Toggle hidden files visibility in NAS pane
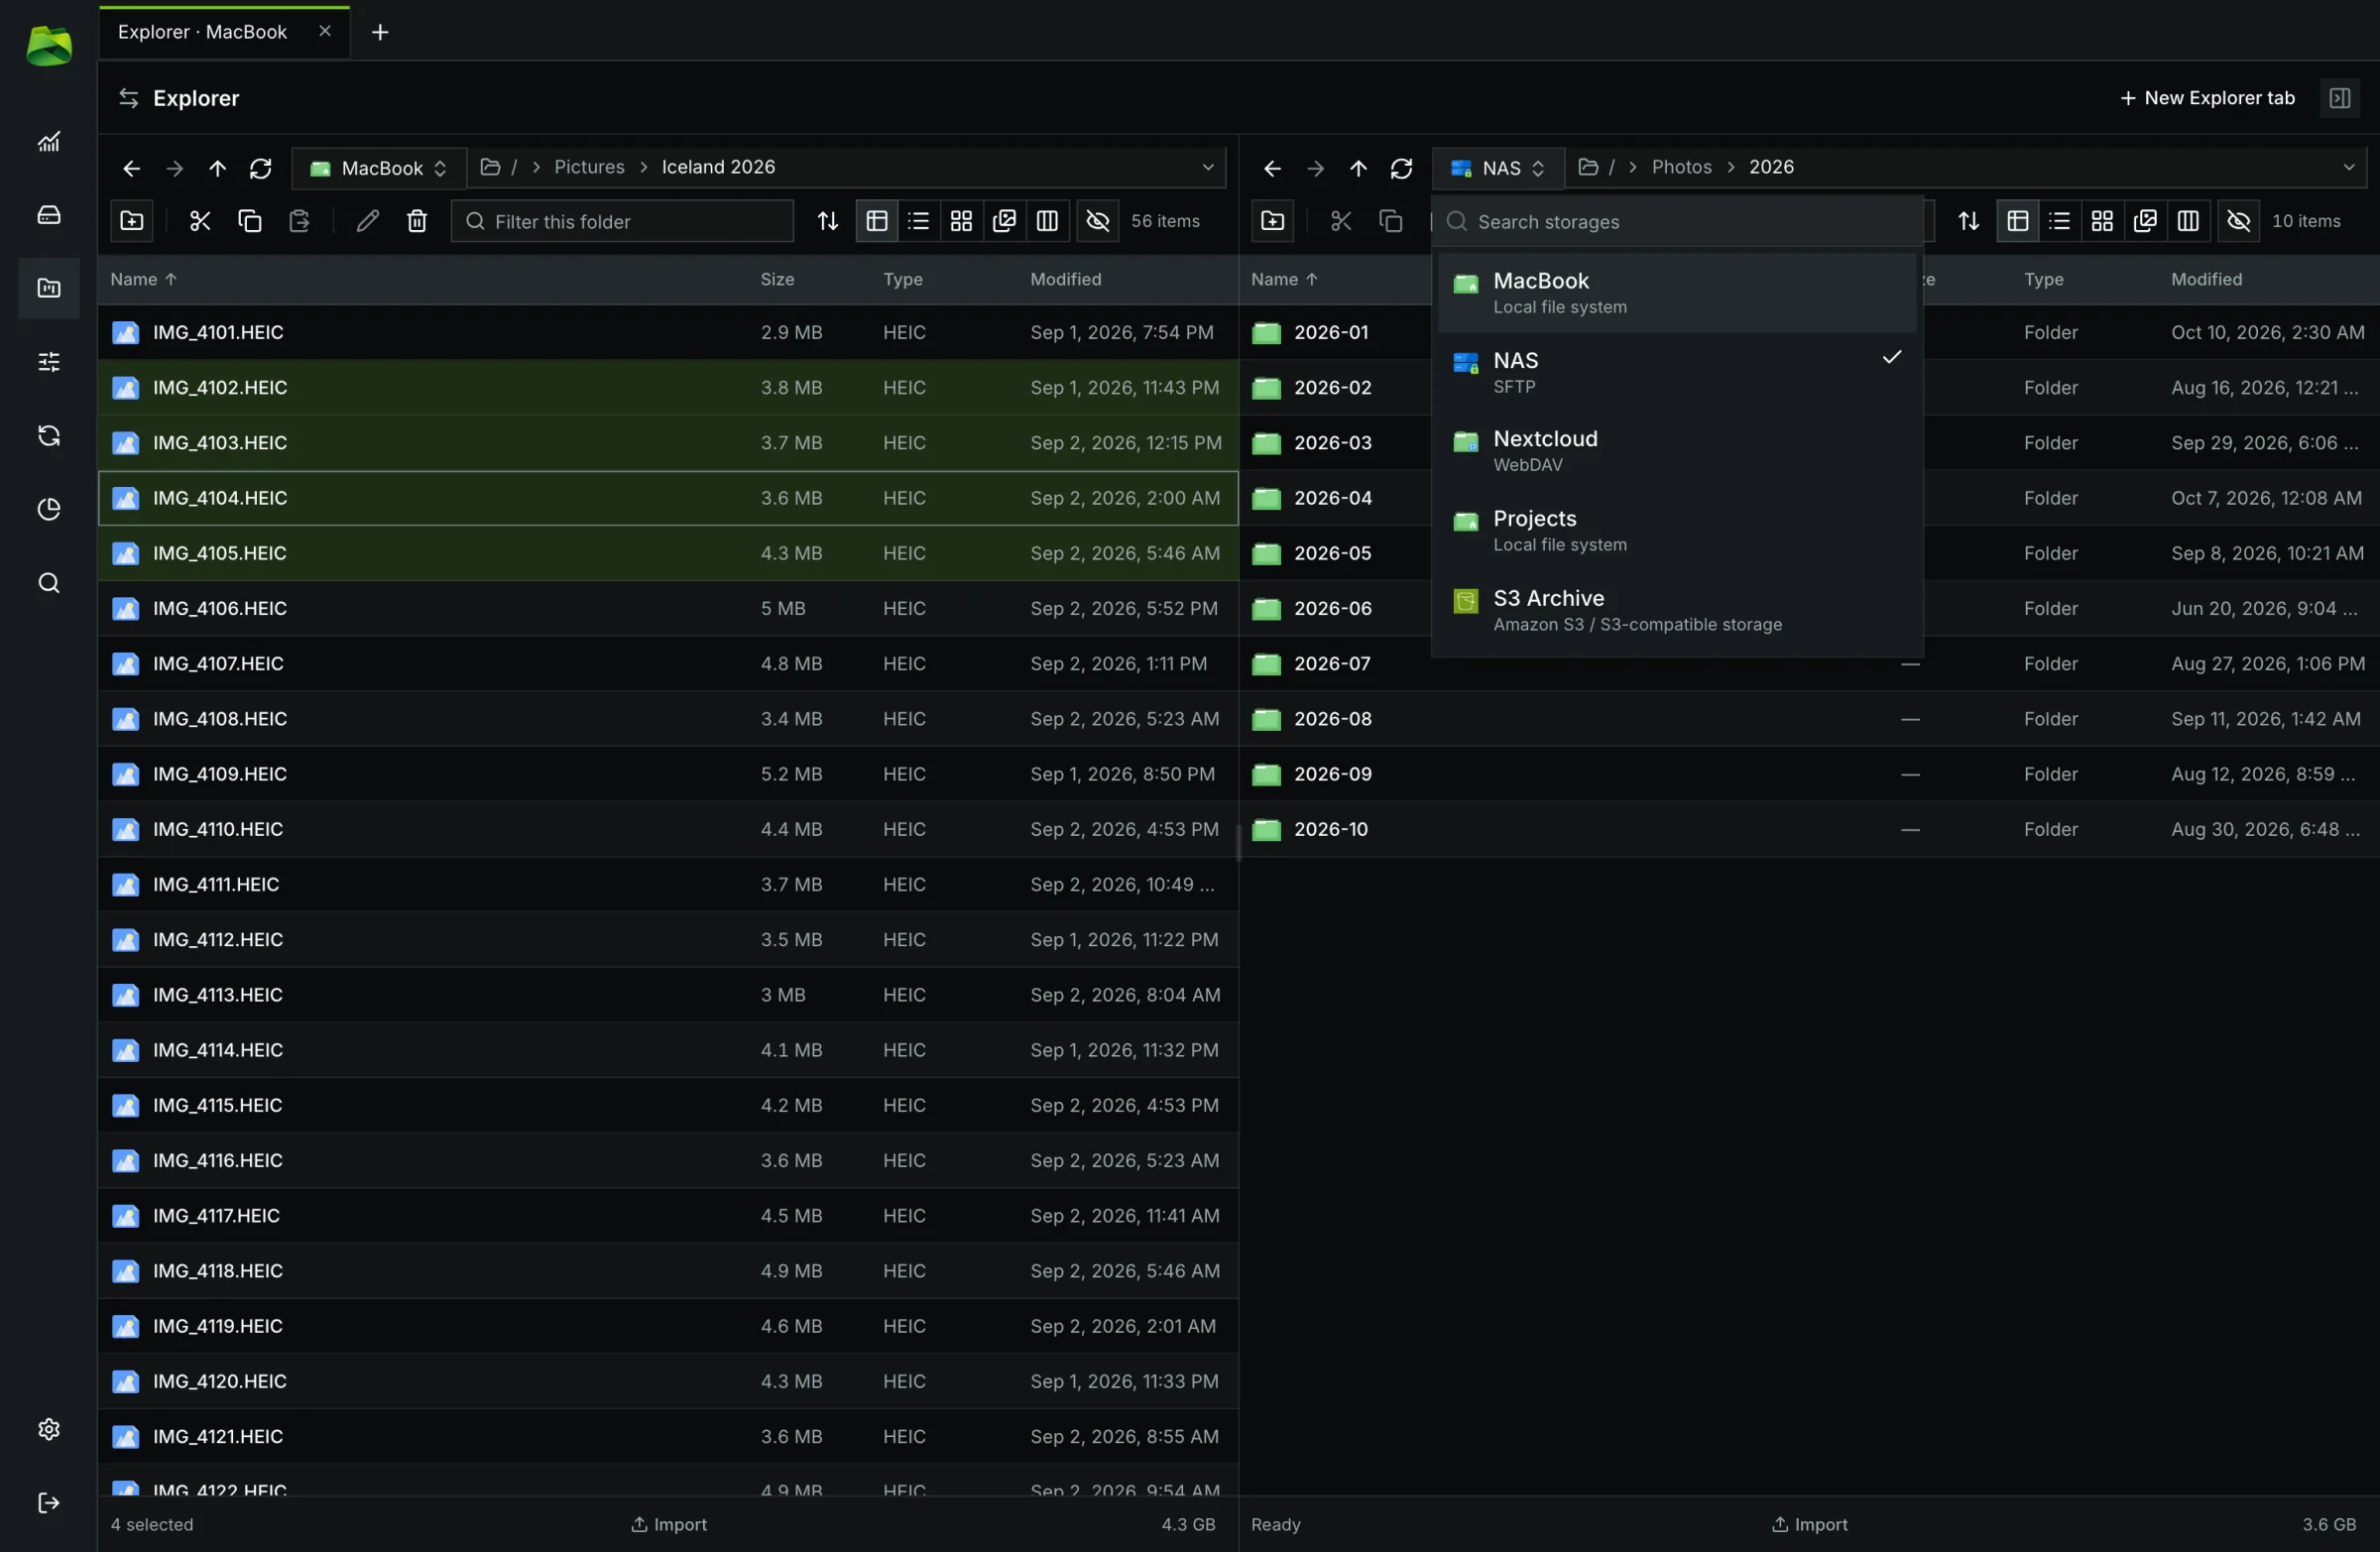Screen dimensions: 2380x1552 pos(2239,221)
